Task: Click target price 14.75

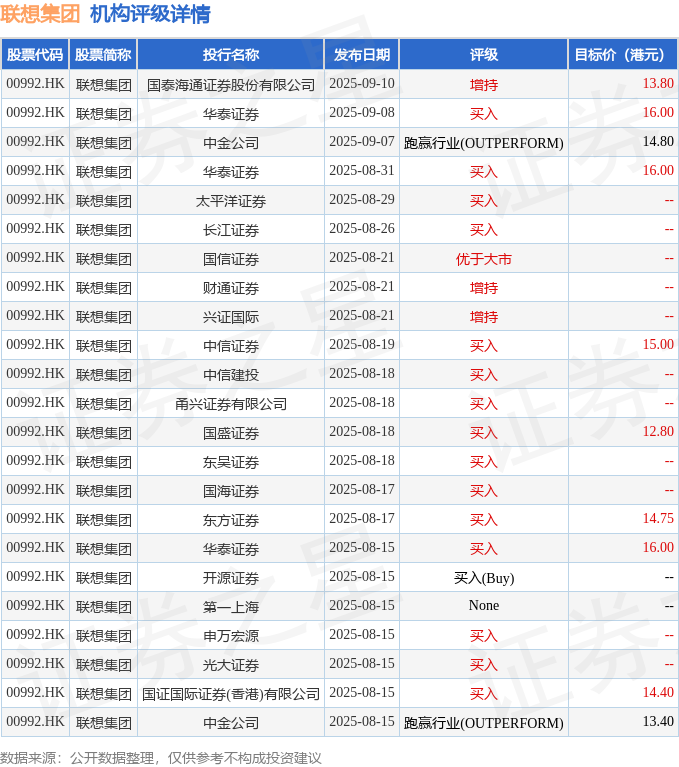Action: click(x=658, y=519)
